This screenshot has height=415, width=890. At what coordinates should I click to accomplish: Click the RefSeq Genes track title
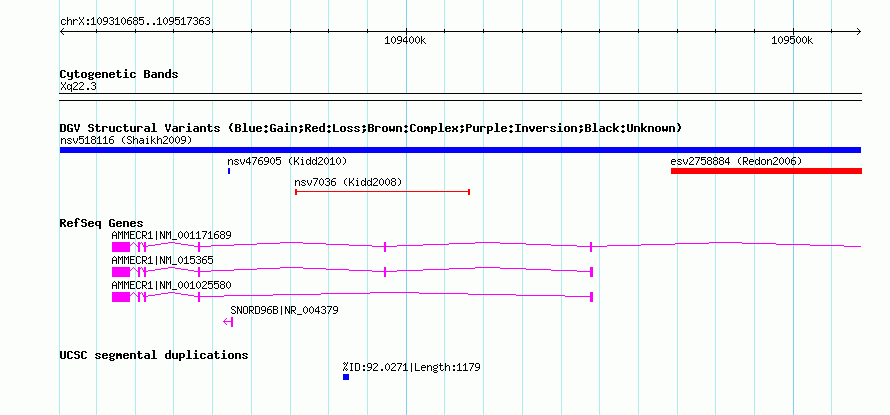coord(102,223)
